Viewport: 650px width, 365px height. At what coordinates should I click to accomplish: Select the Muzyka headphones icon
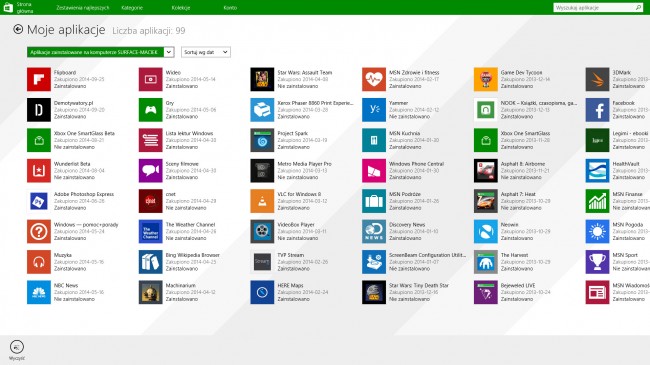[x=39, y=262]
